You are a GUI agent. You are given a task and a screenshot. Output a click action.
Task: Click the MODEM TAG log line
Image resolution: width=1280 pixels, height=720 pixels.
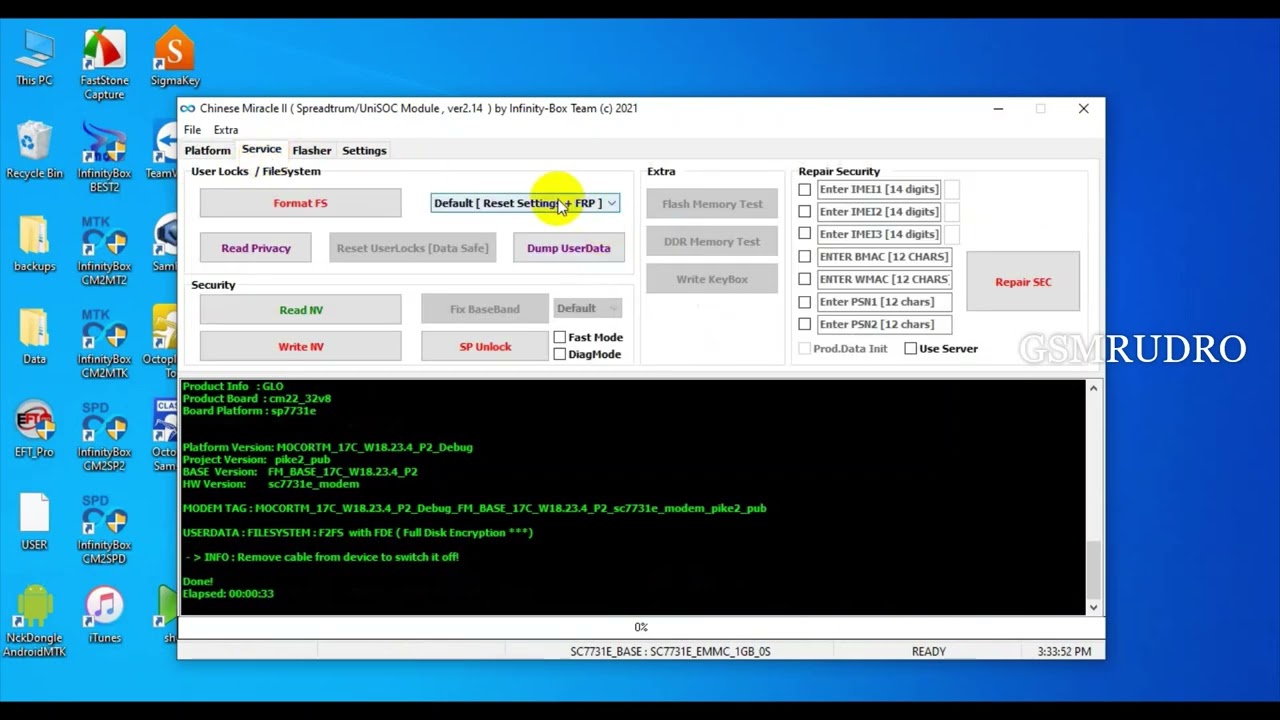(474, 508)
